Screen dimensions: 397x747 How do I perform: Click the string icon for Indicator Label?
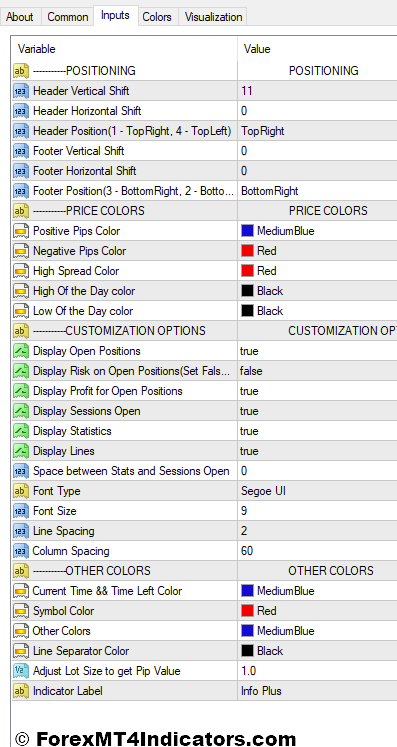(x=21, y=691)
